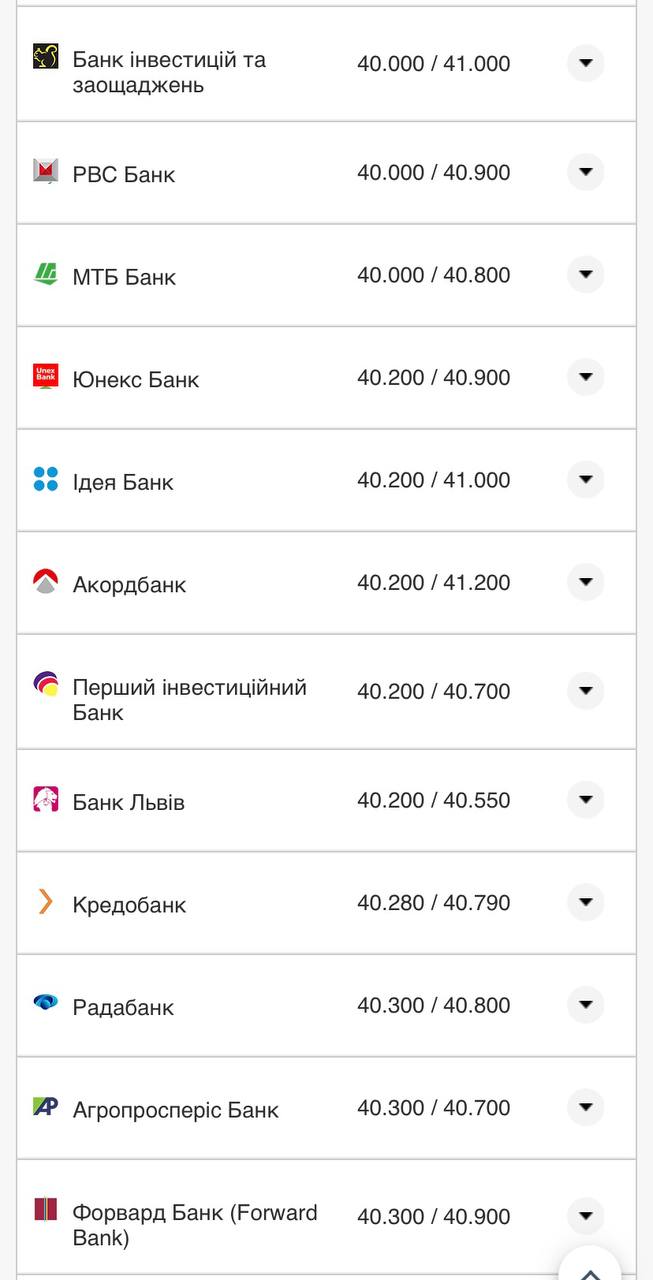The width and height of the screenshot is (653, 1280).
Task: Click the Акордбанк logo icon
Action: 46,581
